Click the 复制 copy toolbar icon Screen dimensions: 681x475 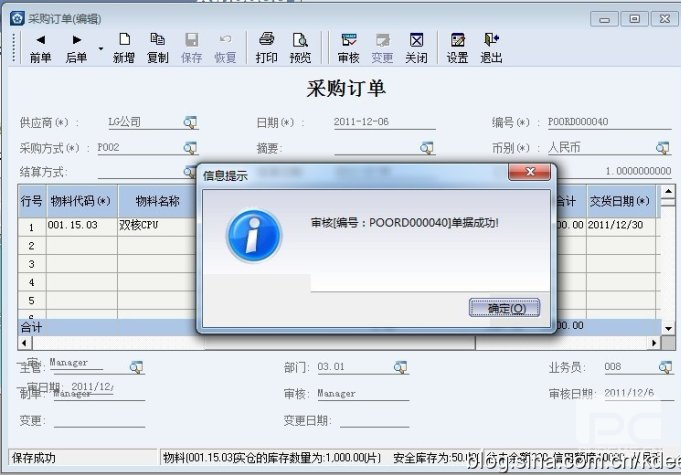pos(157,47)
